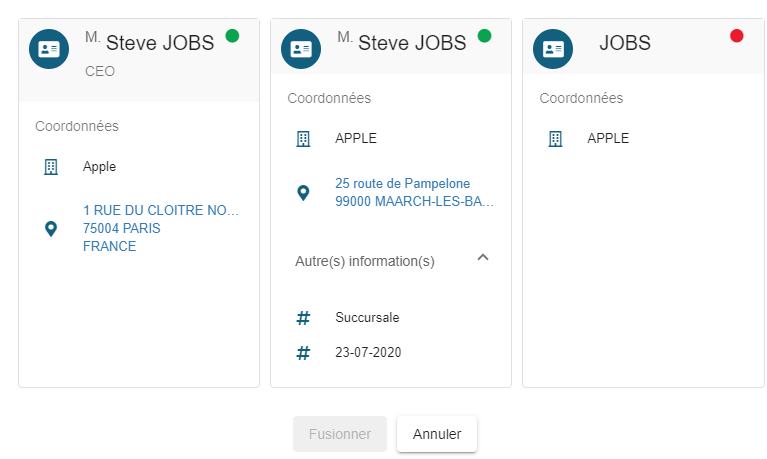Click the building icon in the middle card

click(x=303, y=139)
